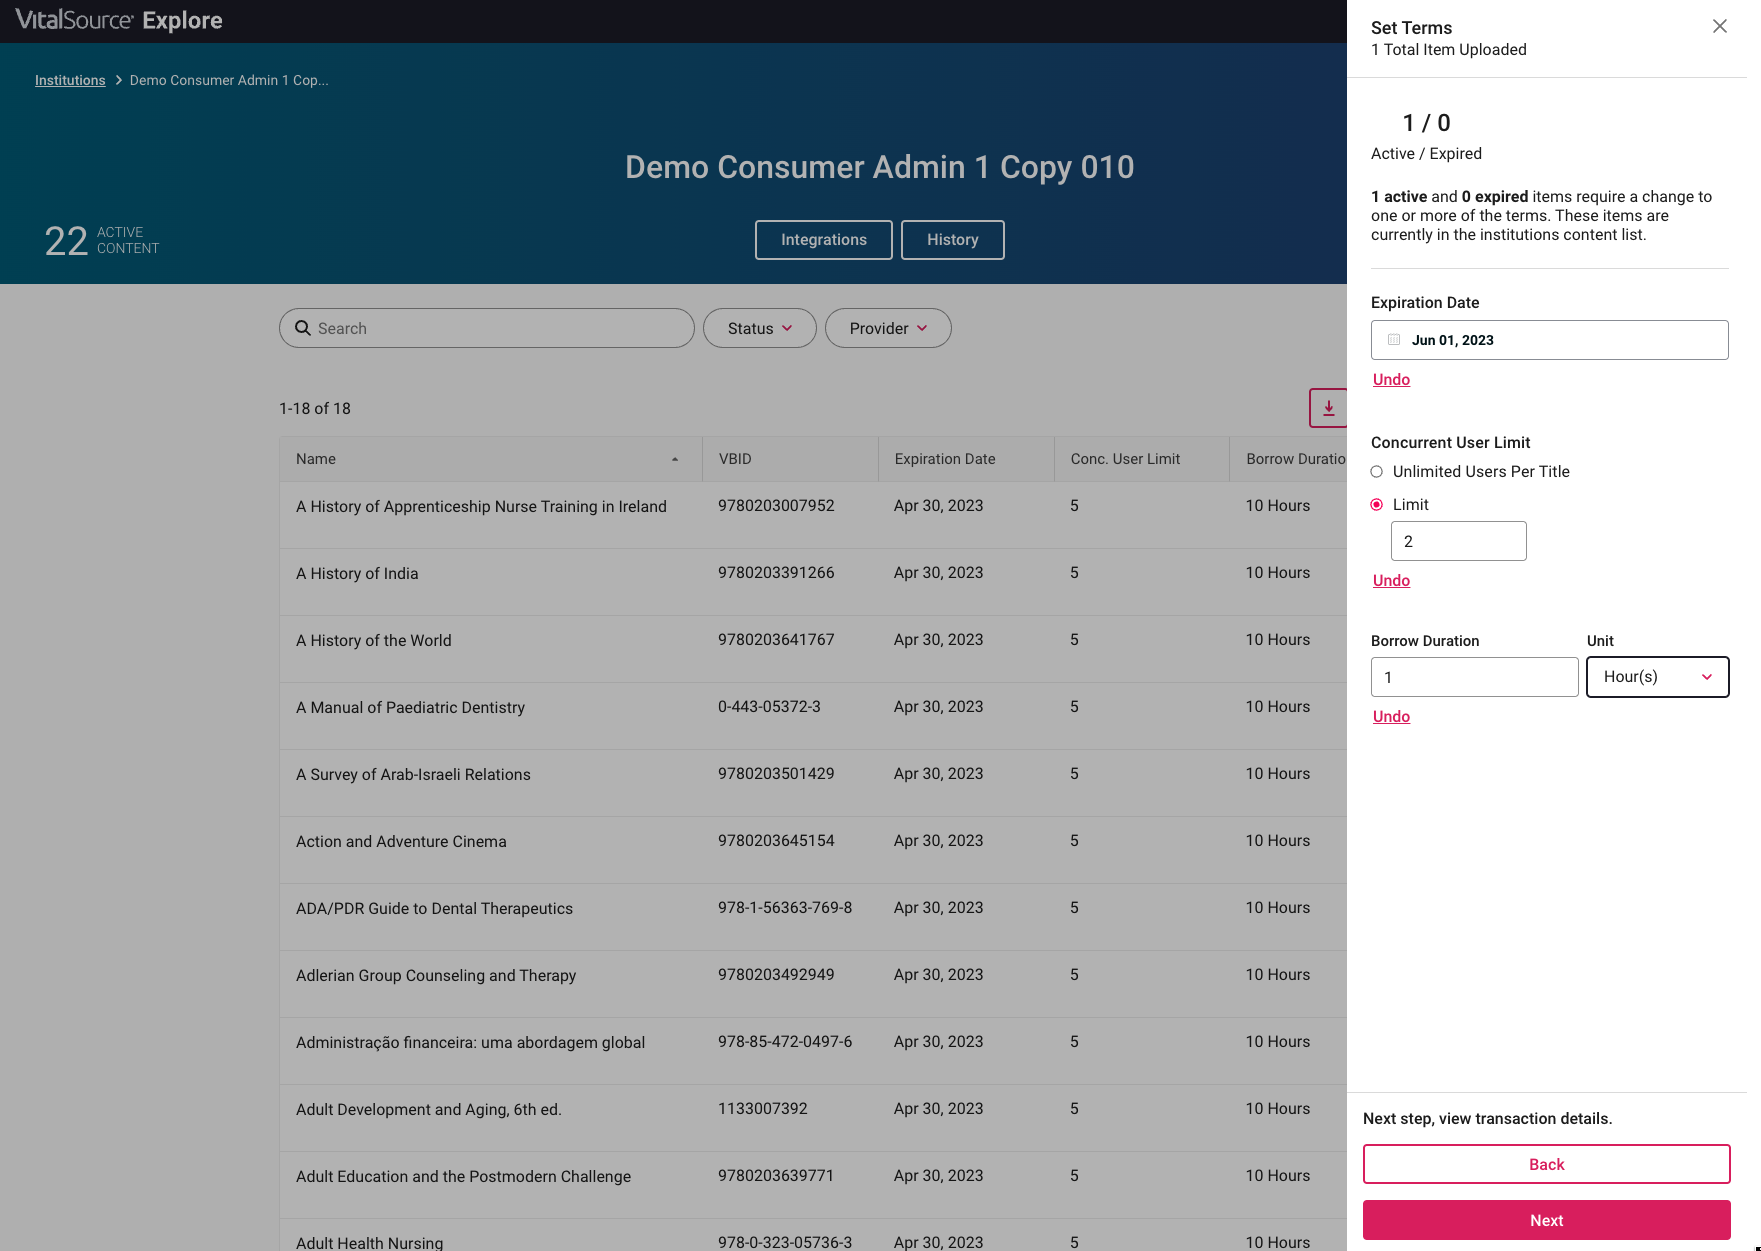The width and height of the screenshot is (1761, 1251).
Task: Click the download icon above the table
Action: point(1328,408)
